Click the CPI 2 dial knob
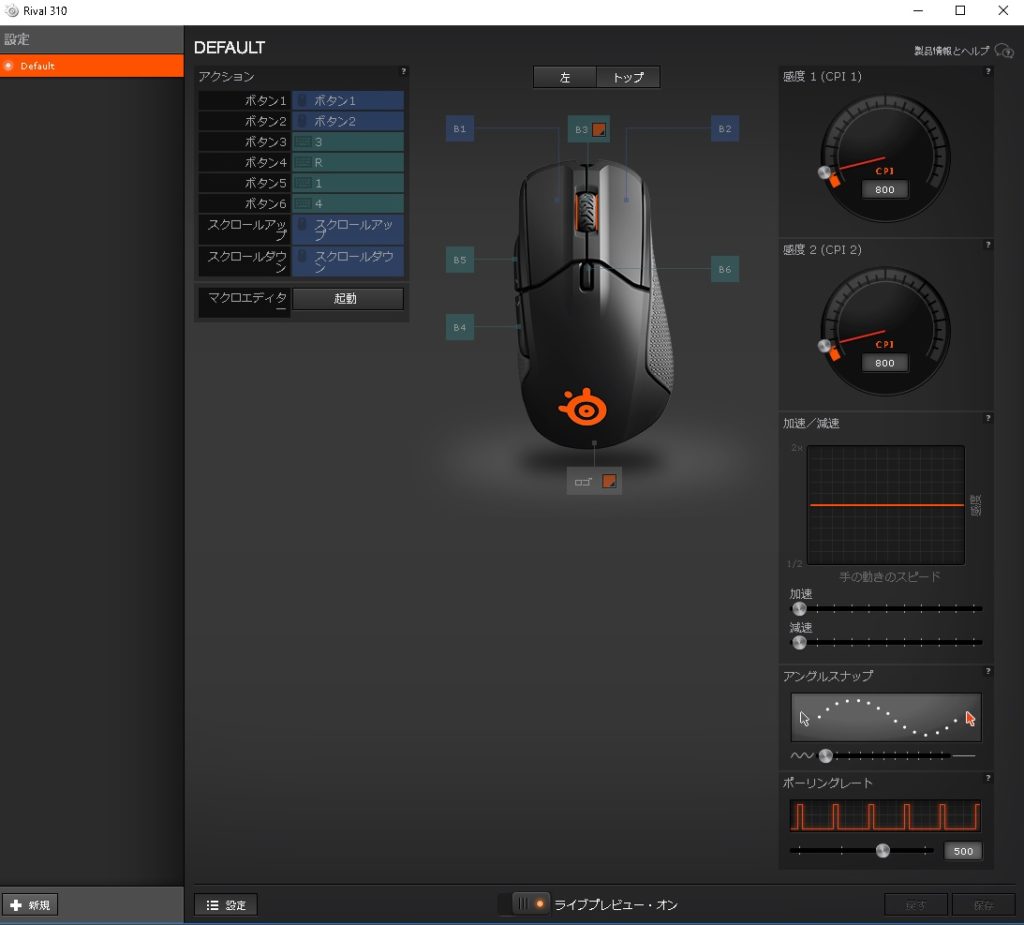Image resolution: width=1024 pixels, height=925 pixels. point(825,346)
